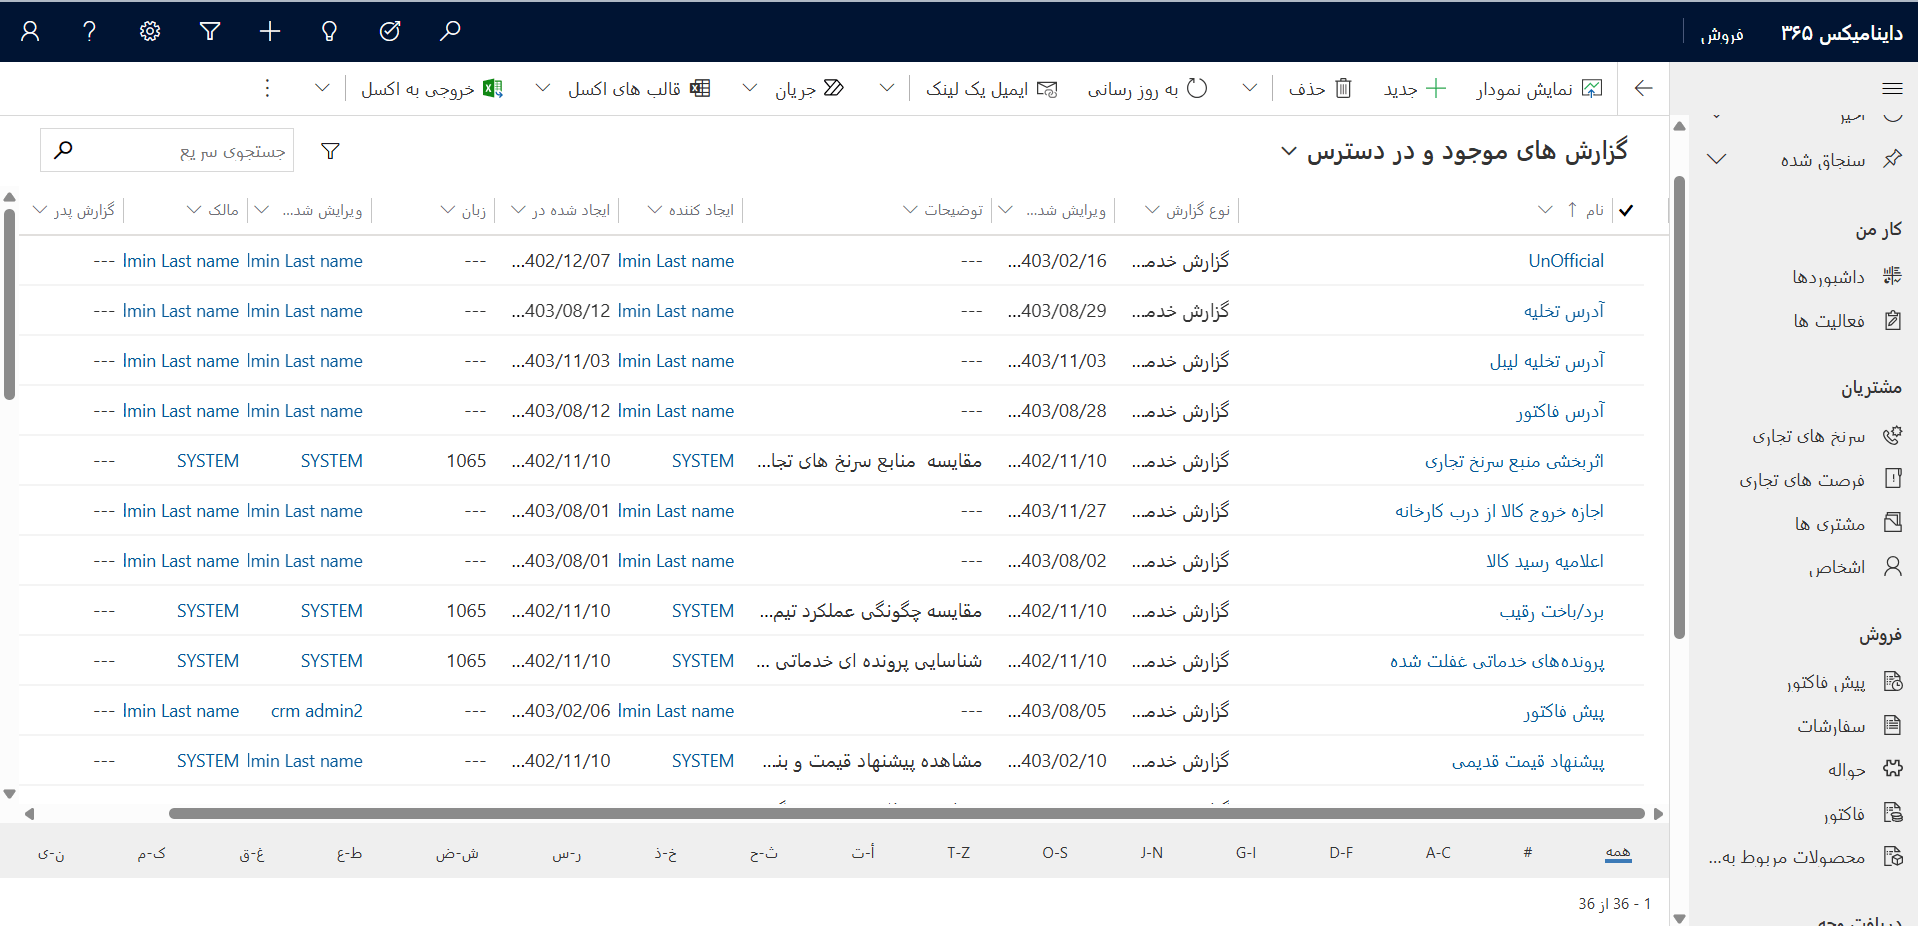The height and width of the screenshot is (926, 1918).
Task: Click the search magnifier icon in top bar
Action: [450, 31]
